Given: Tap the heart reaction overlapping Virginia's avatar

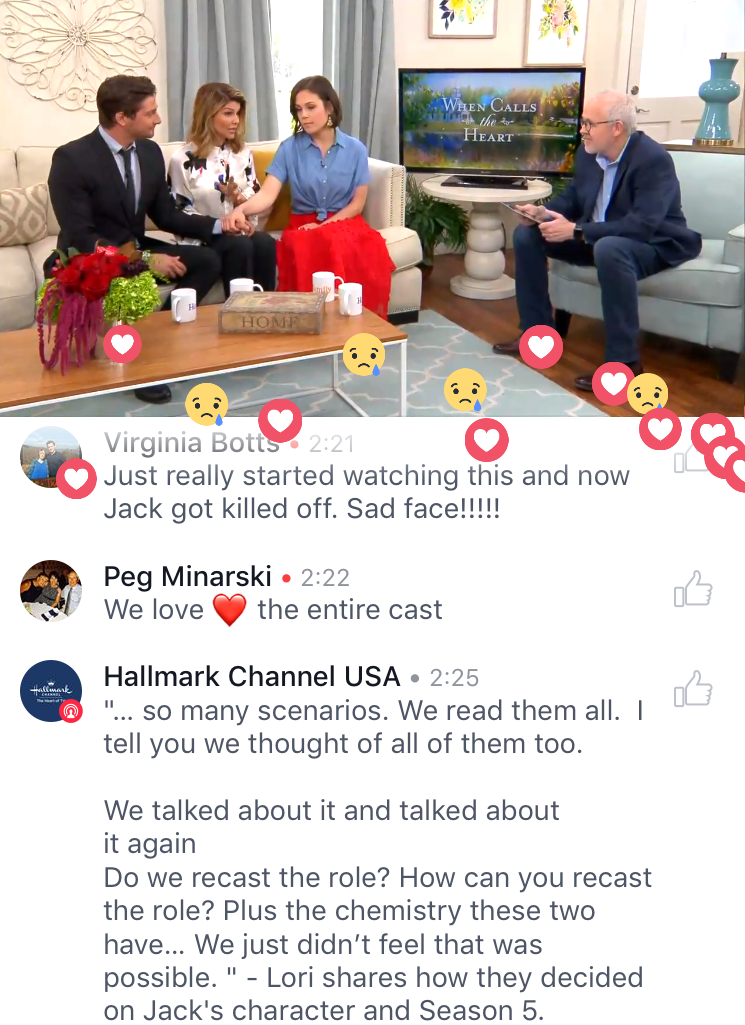Looking at the screenshot, I should tap(76, 479).
